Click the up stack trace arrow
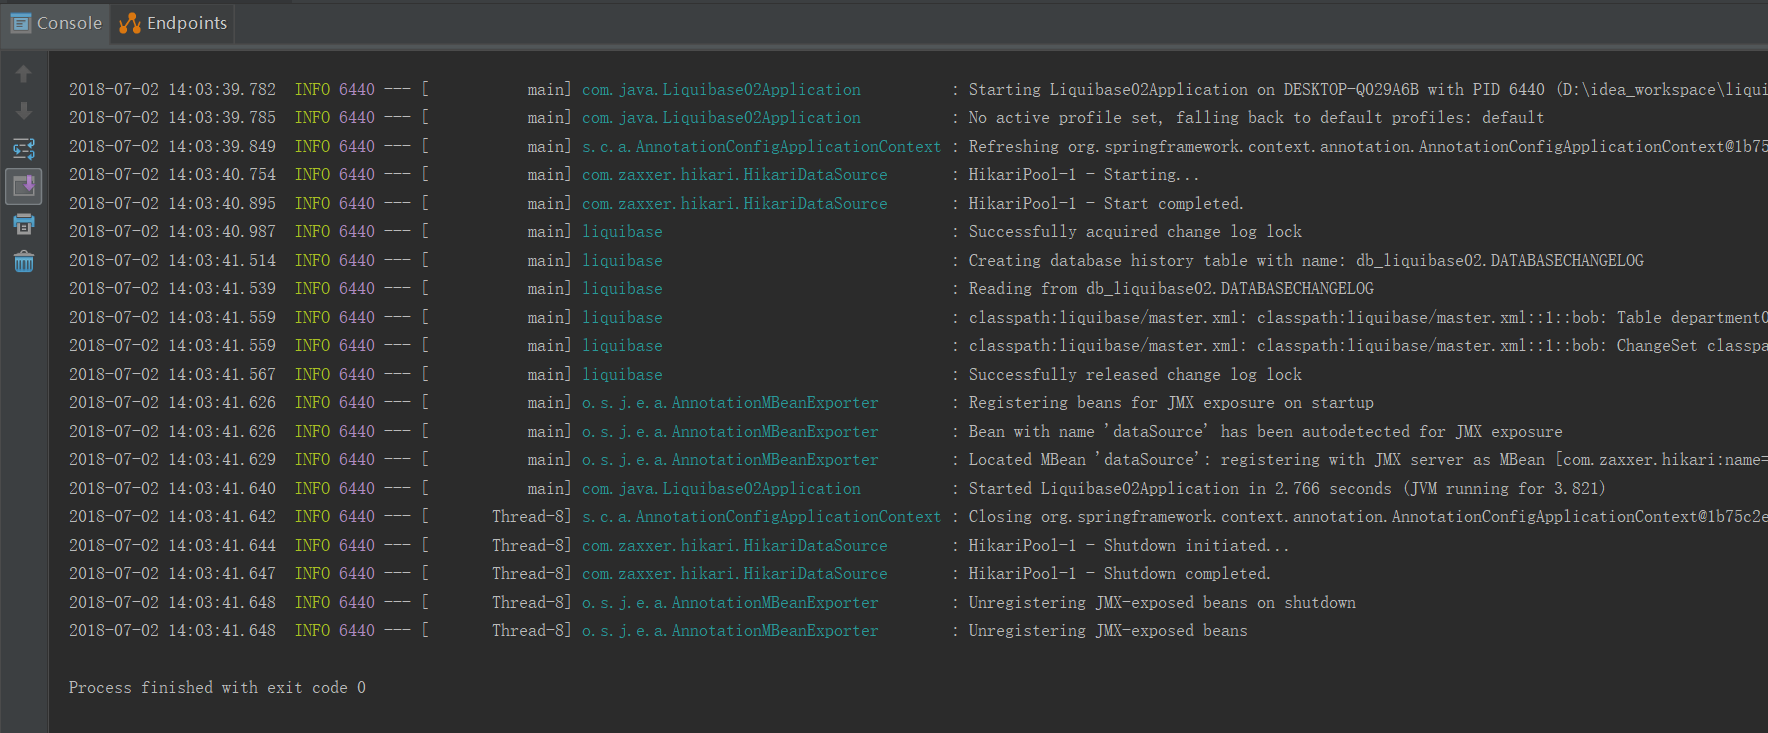1768x733 pixels. pos(24,74)
